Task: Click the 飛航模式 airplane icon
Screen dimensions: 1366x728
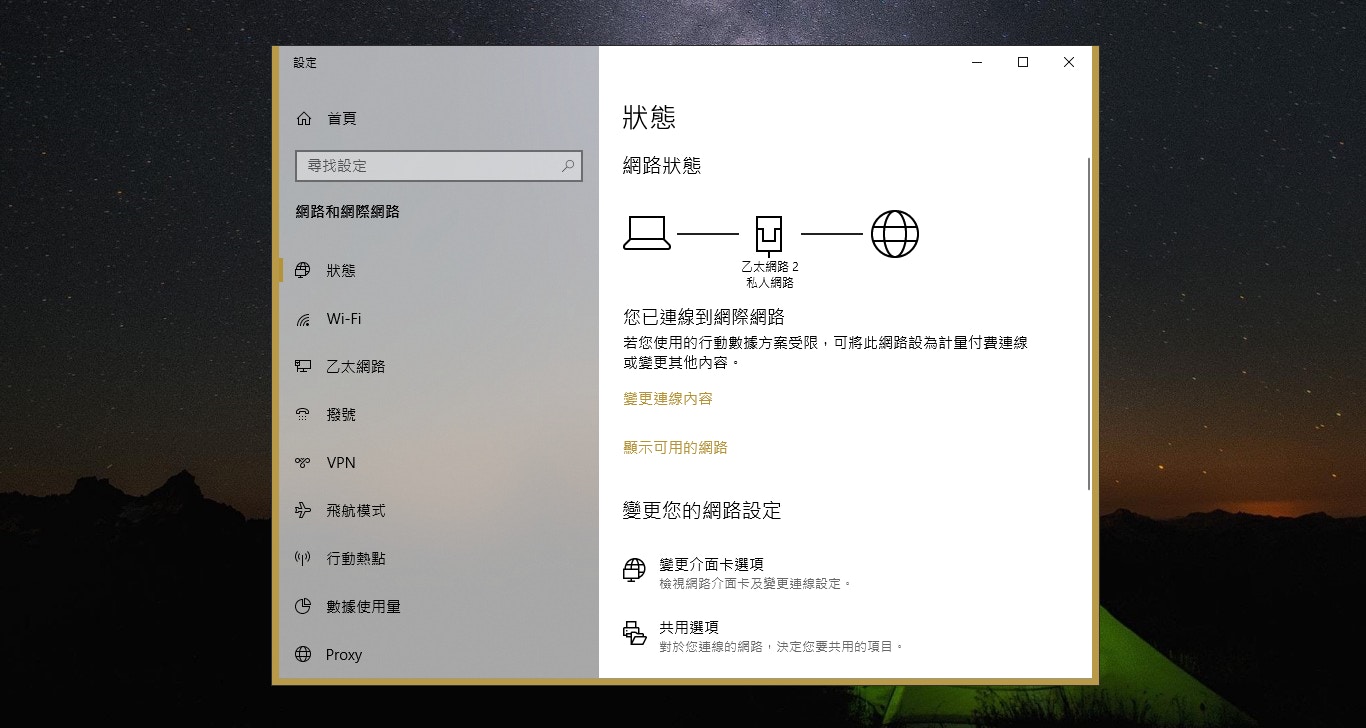Action: point(303,510)
